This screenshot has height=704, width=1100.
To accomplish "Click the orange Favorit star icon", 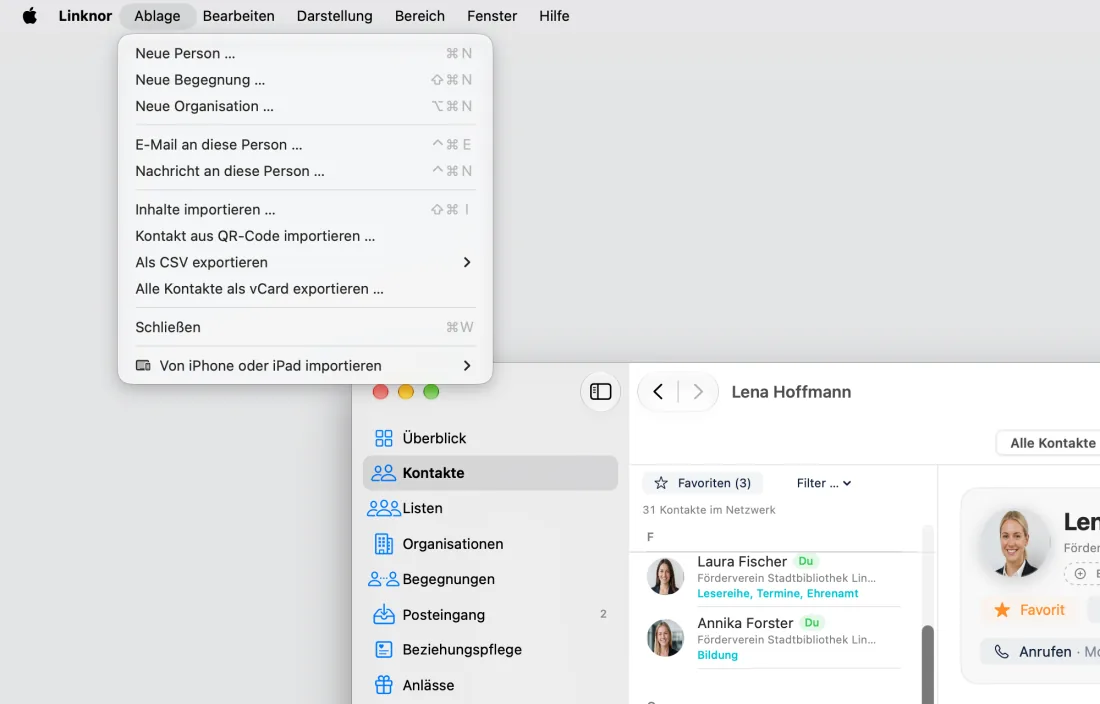I will click(1002, 609).
